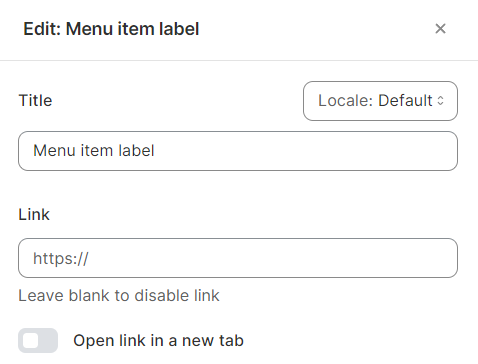This screenshot has height=364, width=478.
Task: Click the 'https://' placeholder text
Action: click(61, 258)
